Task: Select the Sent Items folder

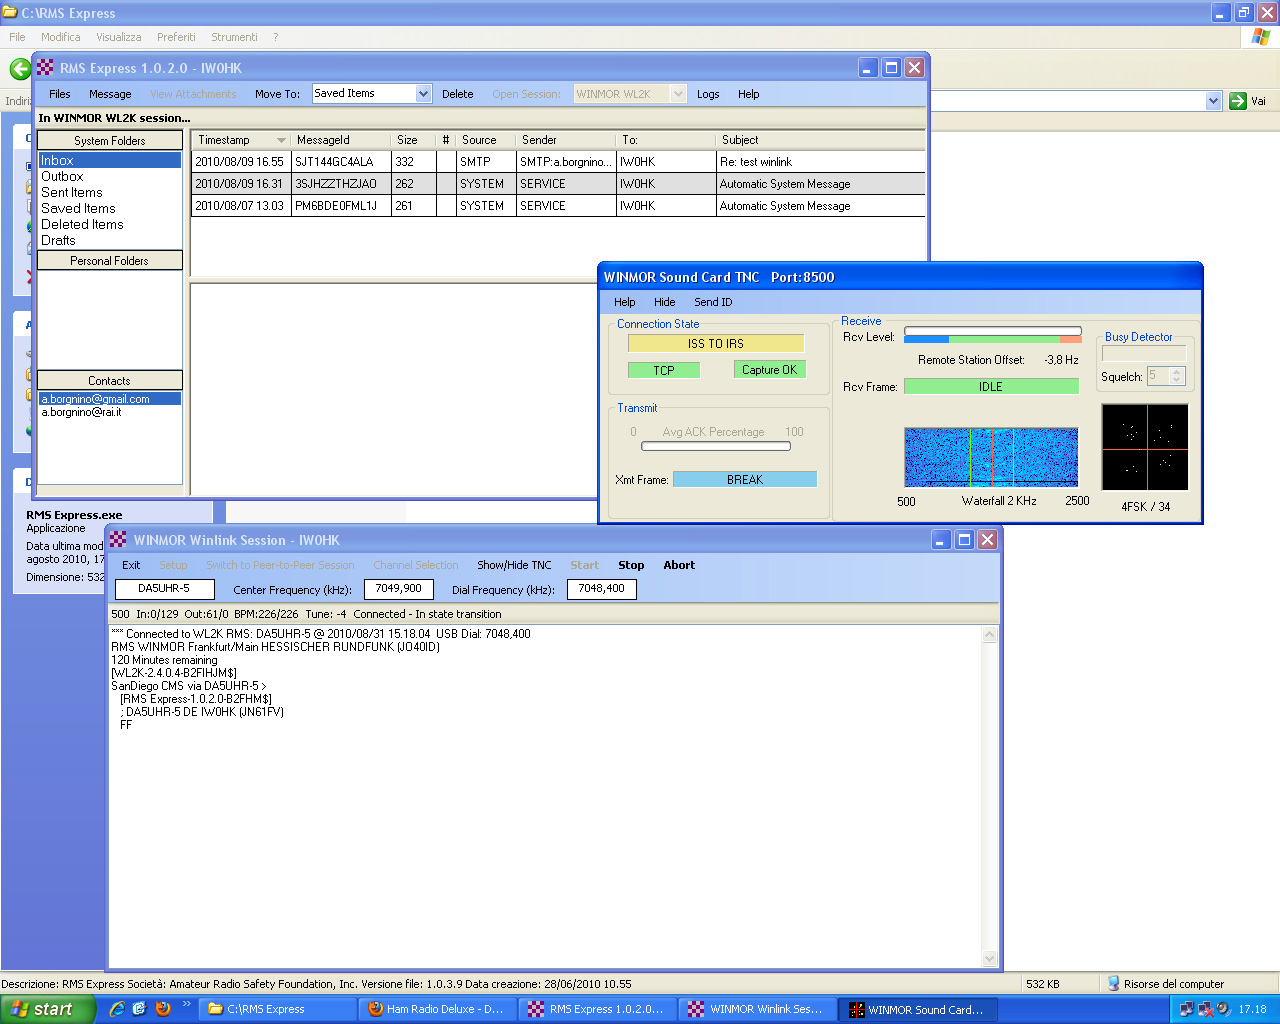Action: (x=72, y=192)
